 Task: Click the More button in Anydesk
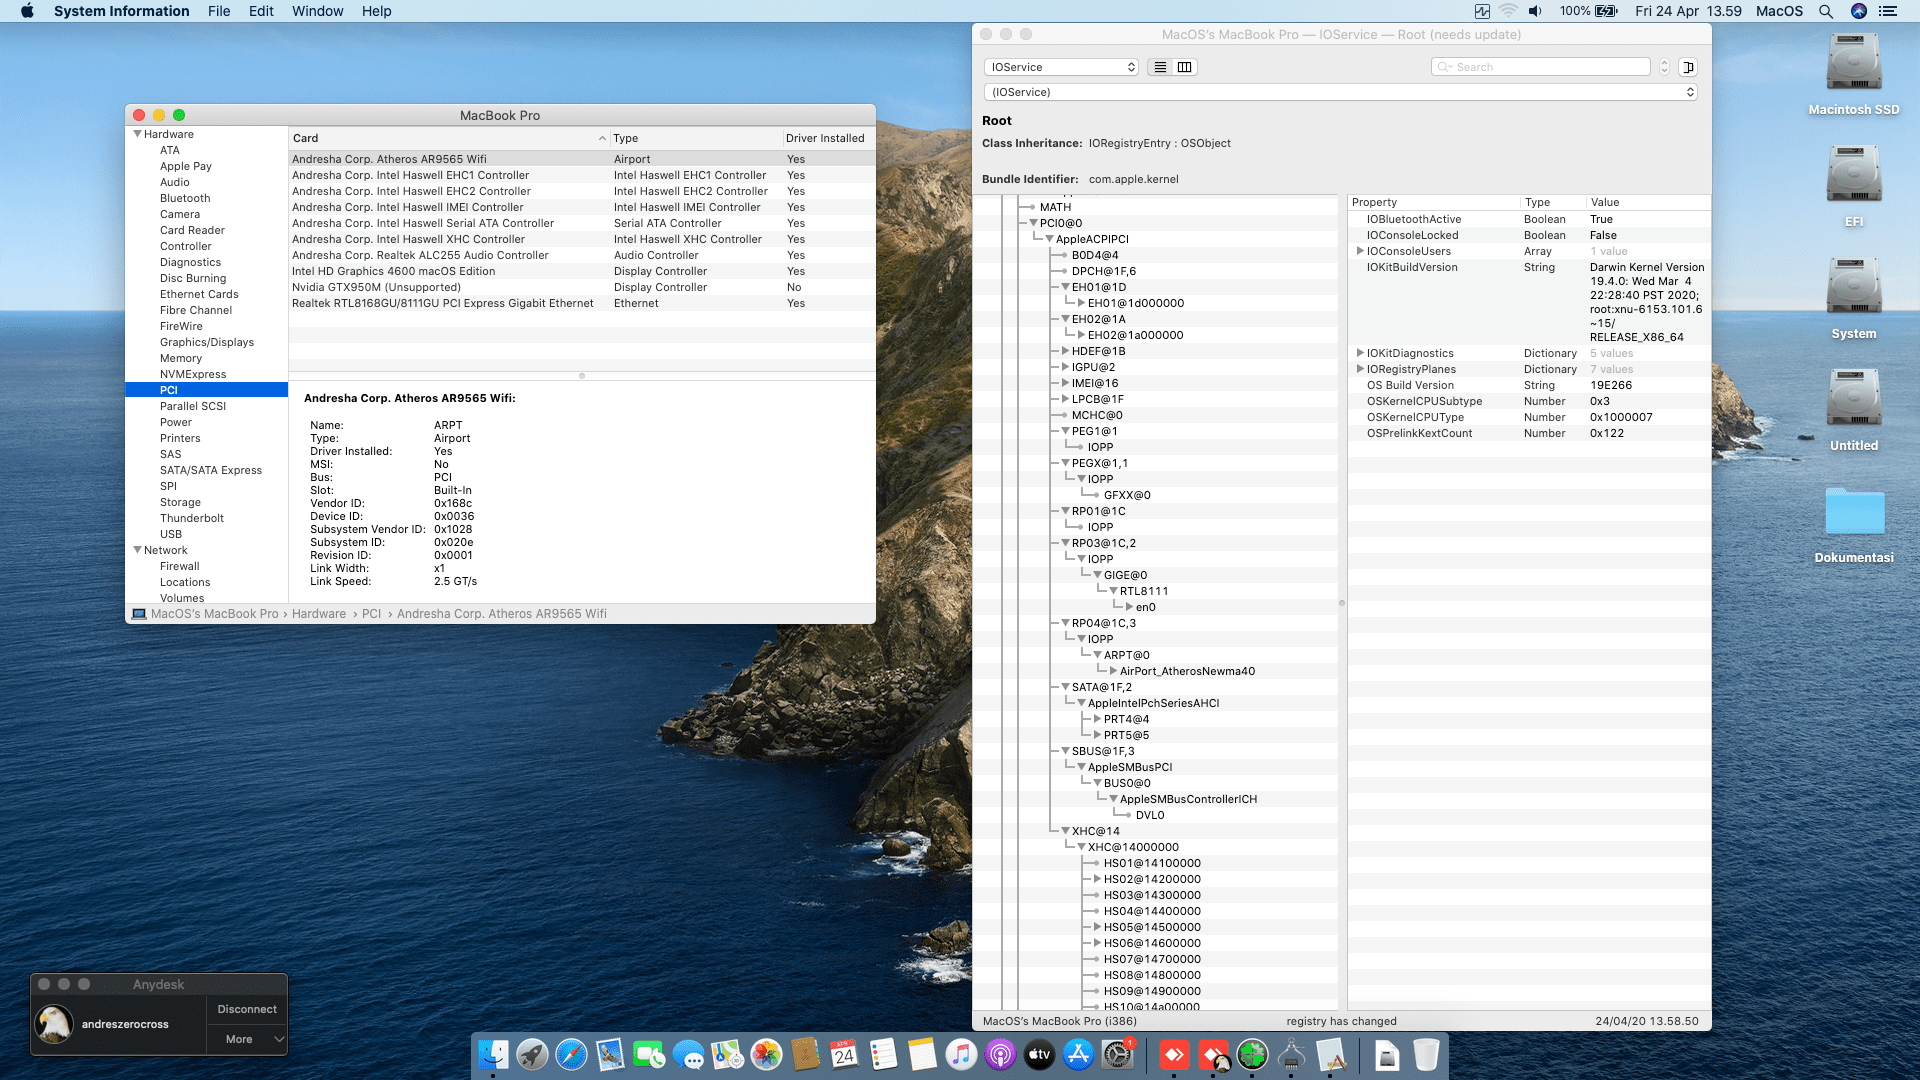coord(239,1039)
